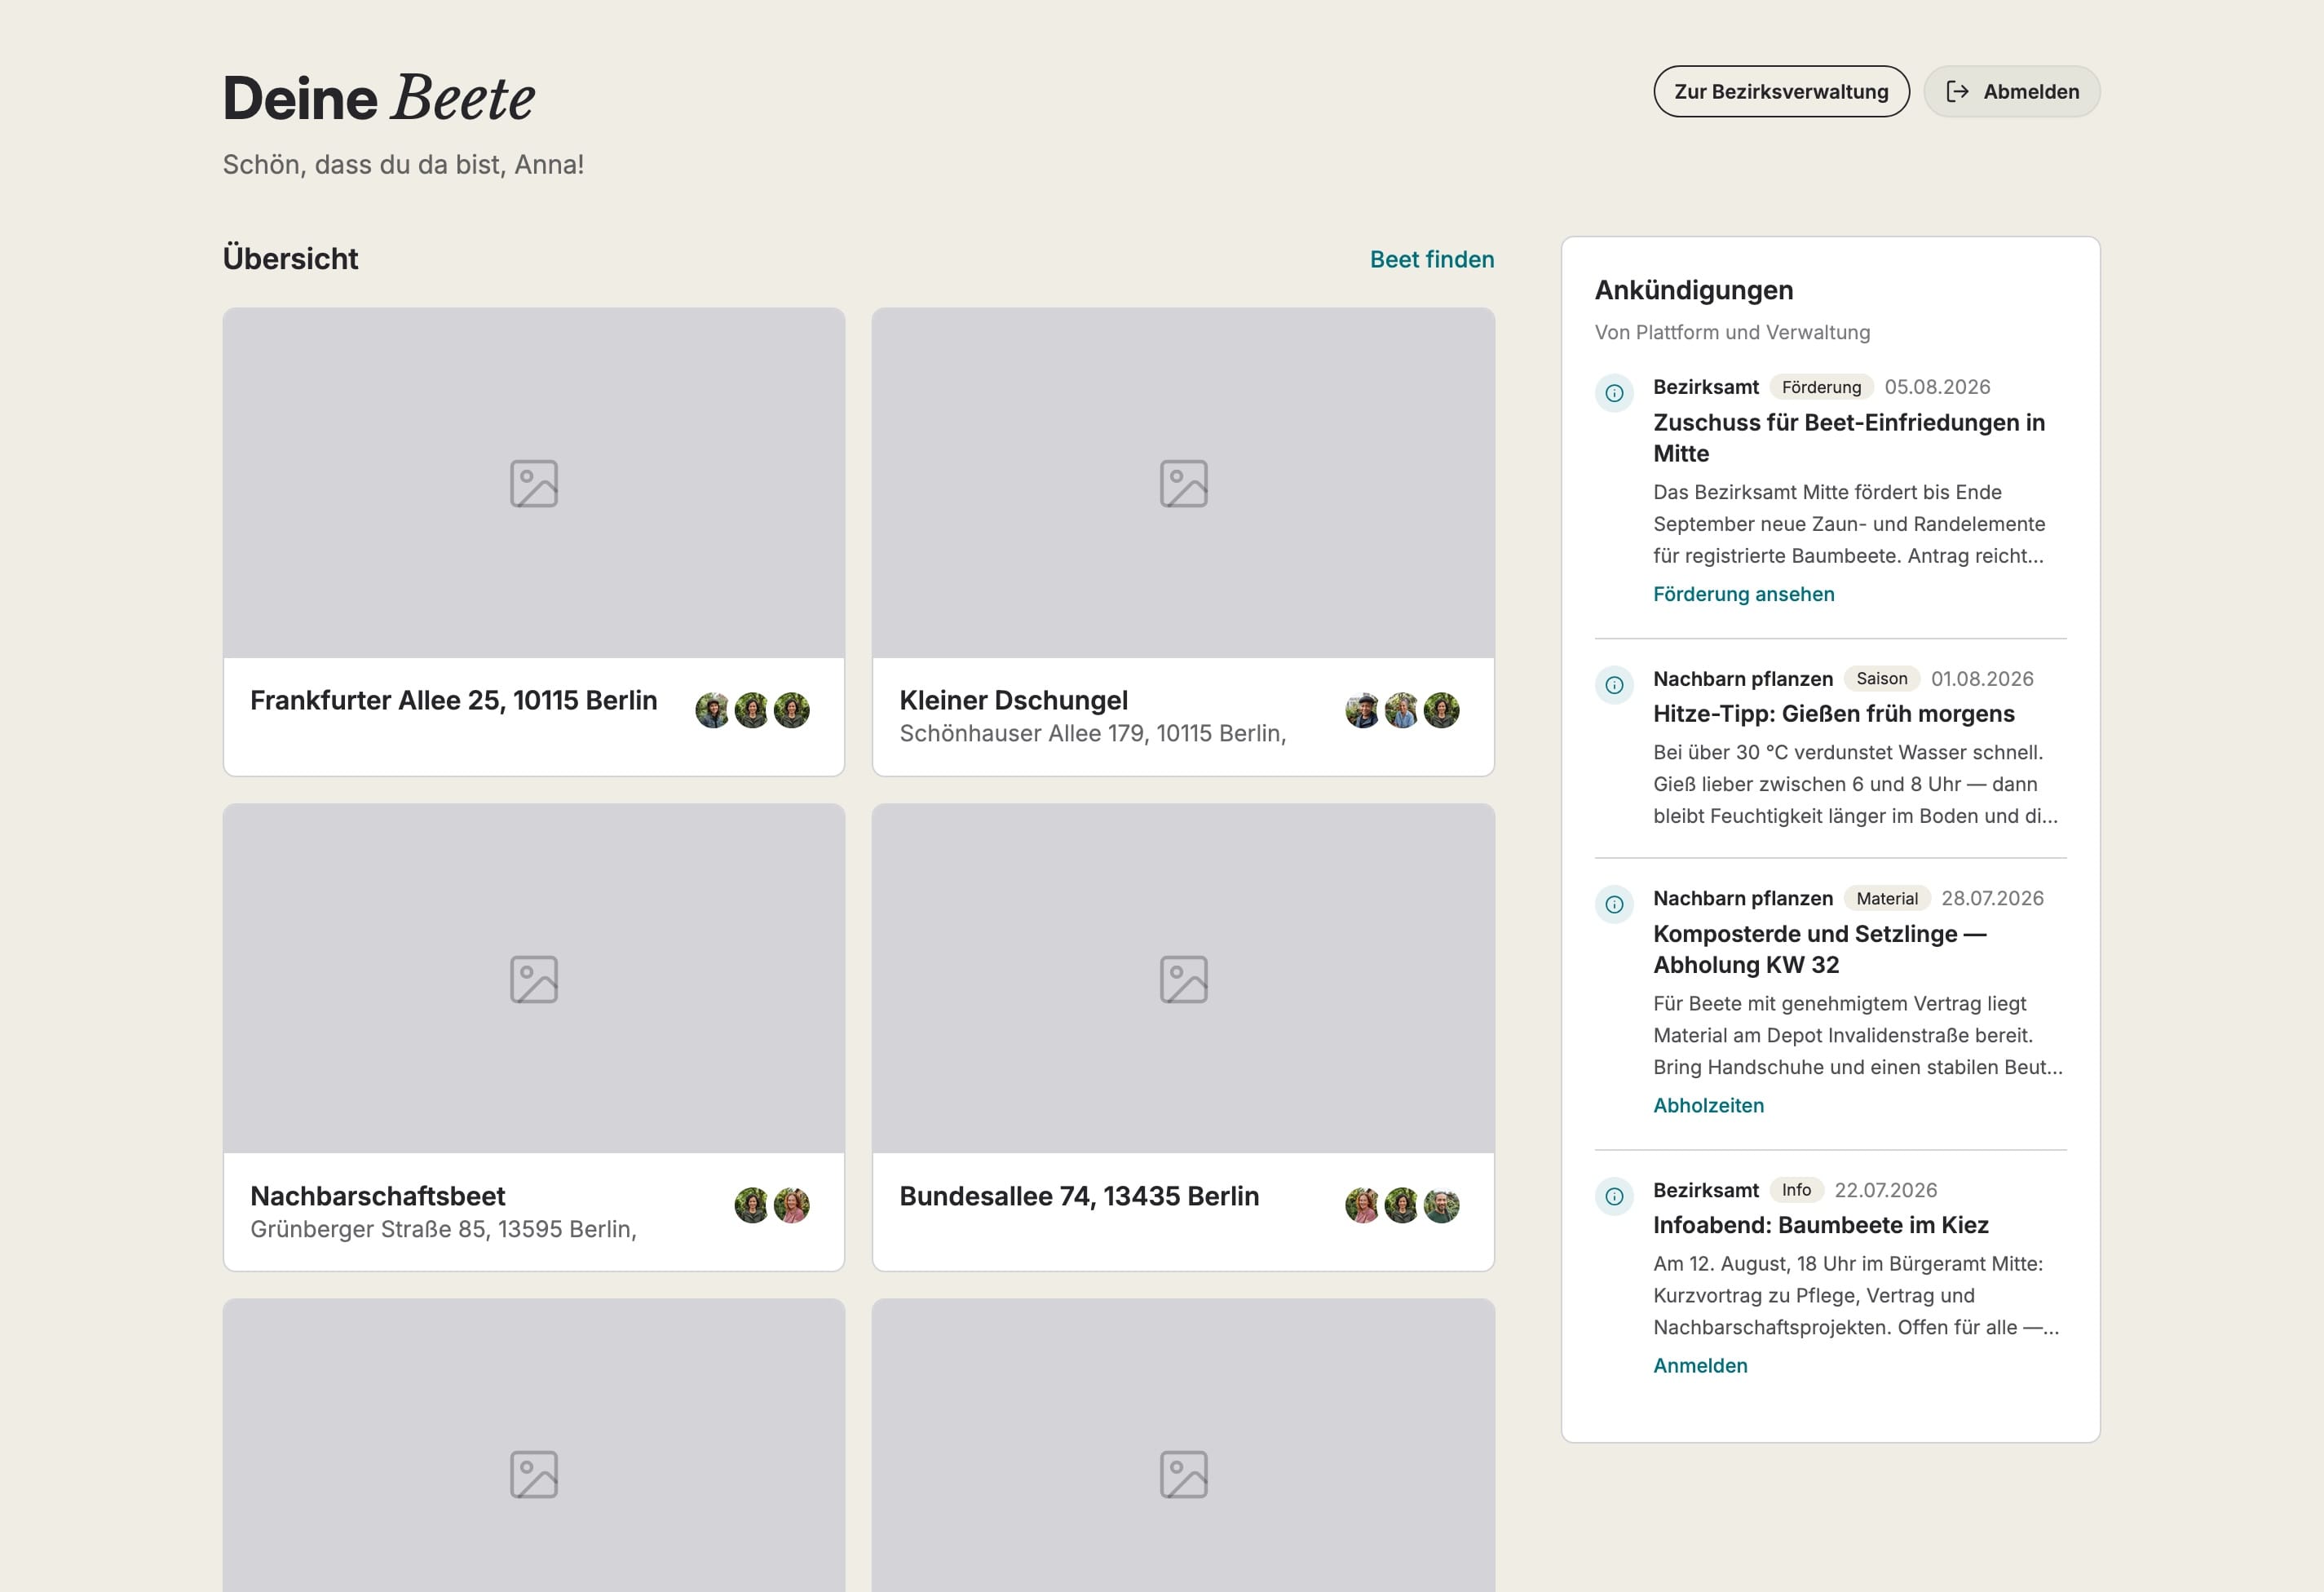Image resolution: width=2324 pixels, height=1592 pixels.
Task: Click the info icon beside Hitze-Tipp announcement
Action: pos(1614,685)
